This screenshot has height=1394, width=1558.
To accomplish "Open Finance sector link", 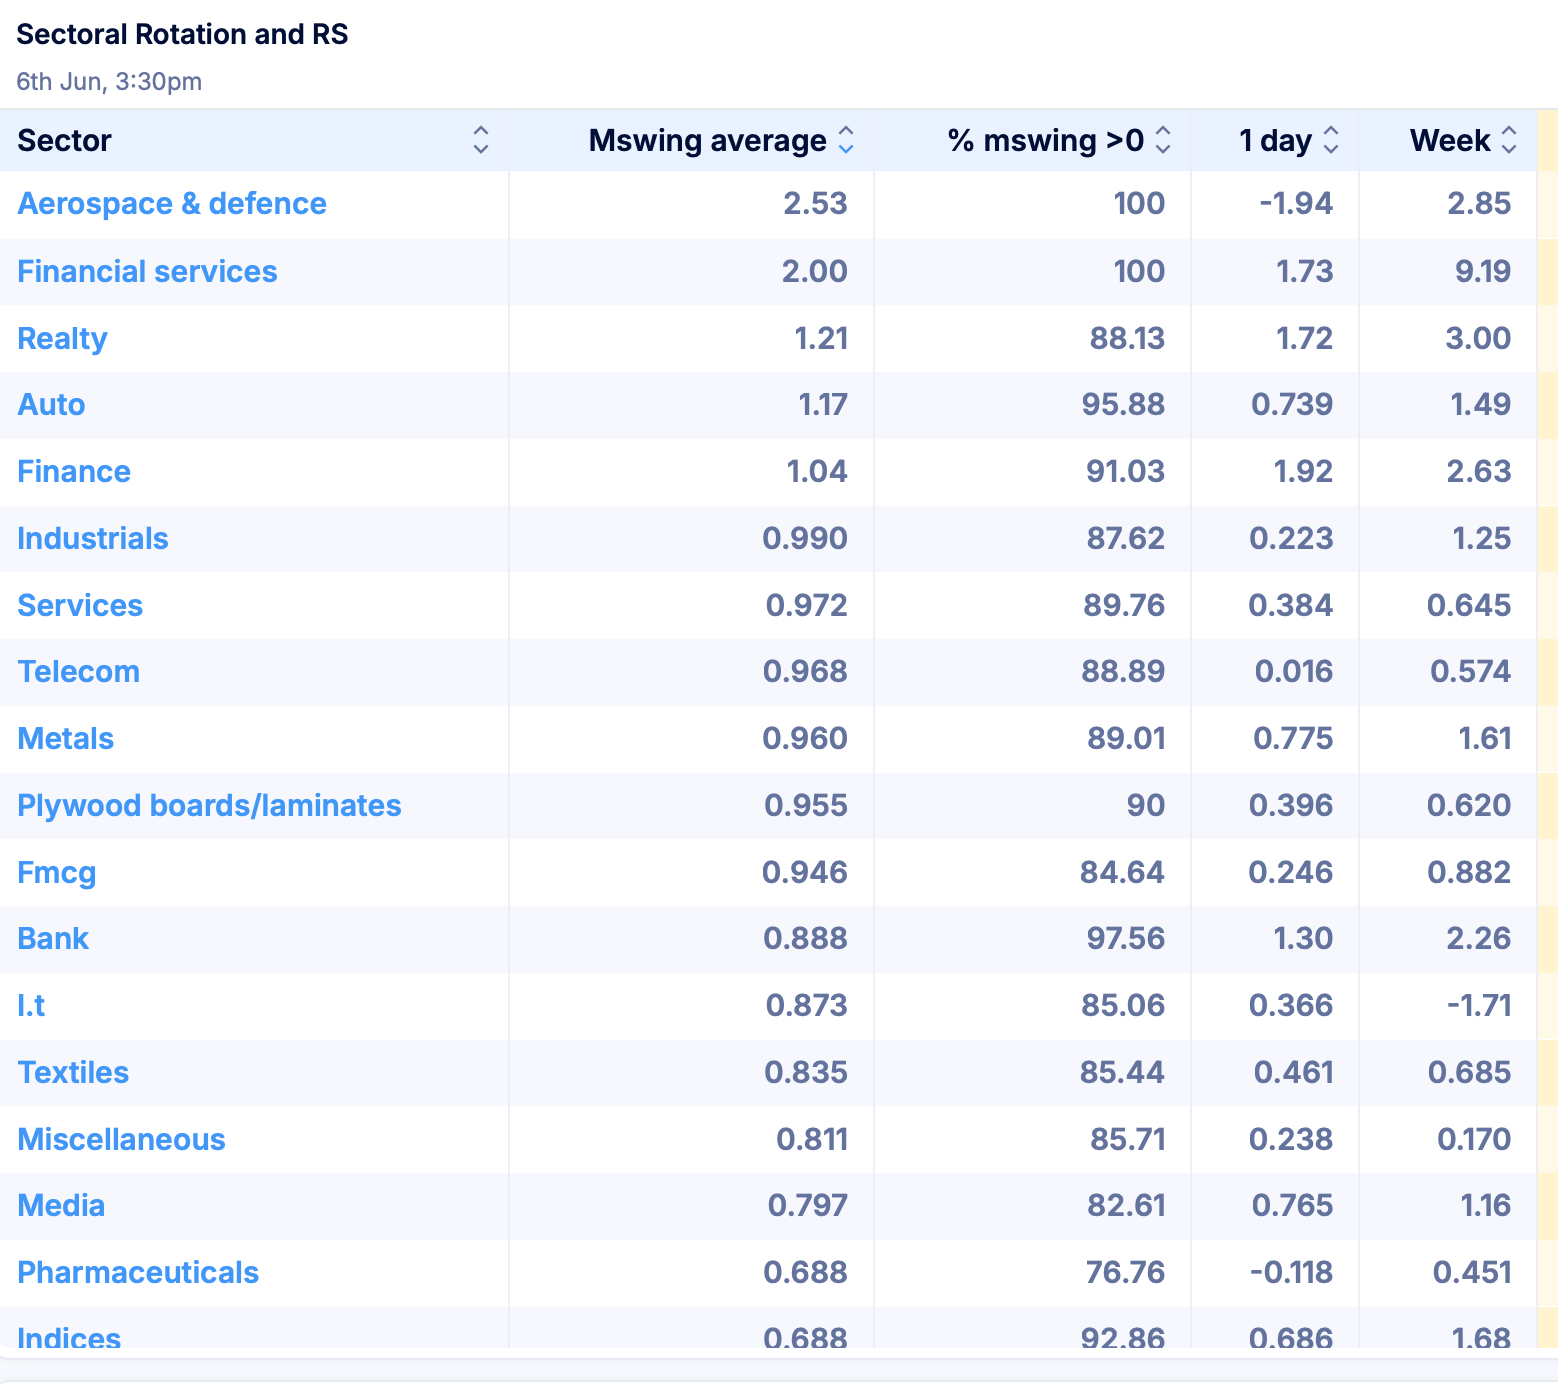I will [74, 472].
